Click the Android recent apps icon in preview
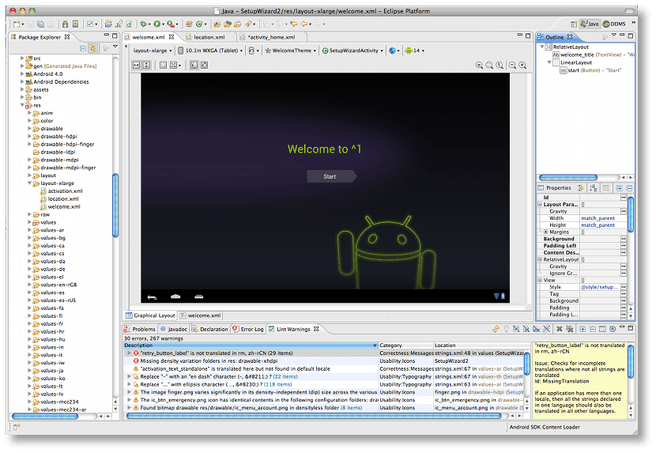The height and width of the screenshot is (453, 656). click(199, 297)
